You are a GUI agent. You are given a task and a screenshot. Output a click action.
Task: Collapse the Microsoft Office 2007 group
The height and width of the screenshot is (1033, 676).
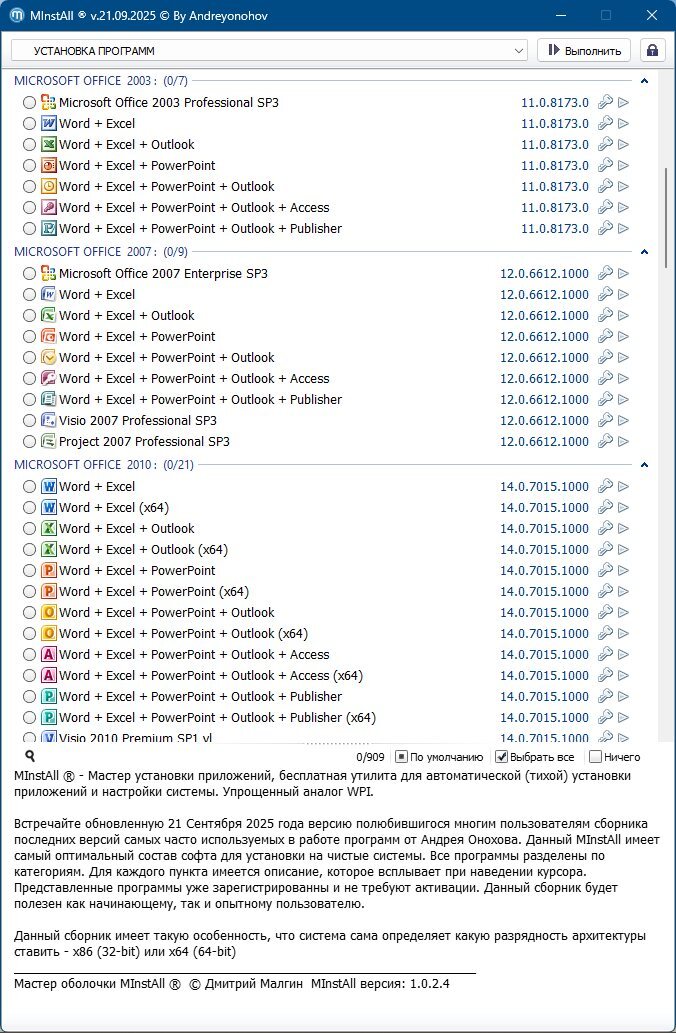click(644, 252)
